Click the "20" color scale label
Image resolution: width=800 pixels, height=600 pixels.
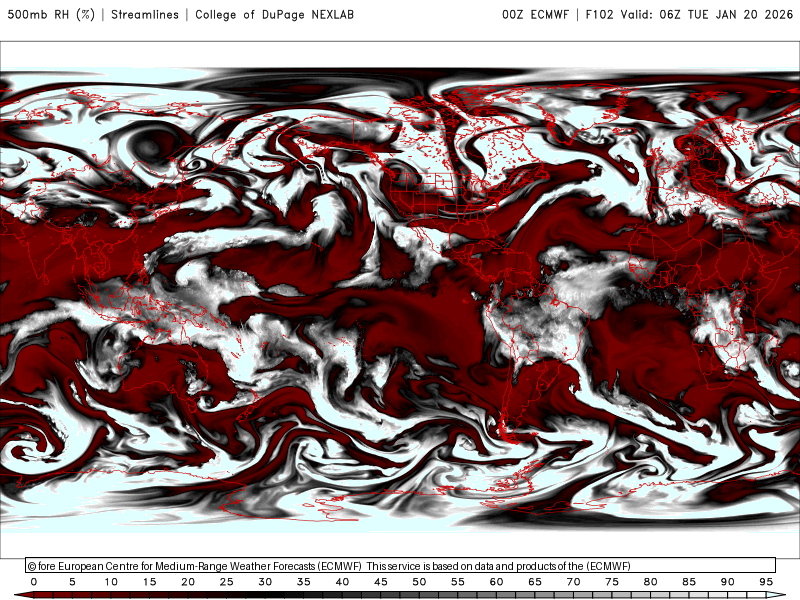[188, 582]
